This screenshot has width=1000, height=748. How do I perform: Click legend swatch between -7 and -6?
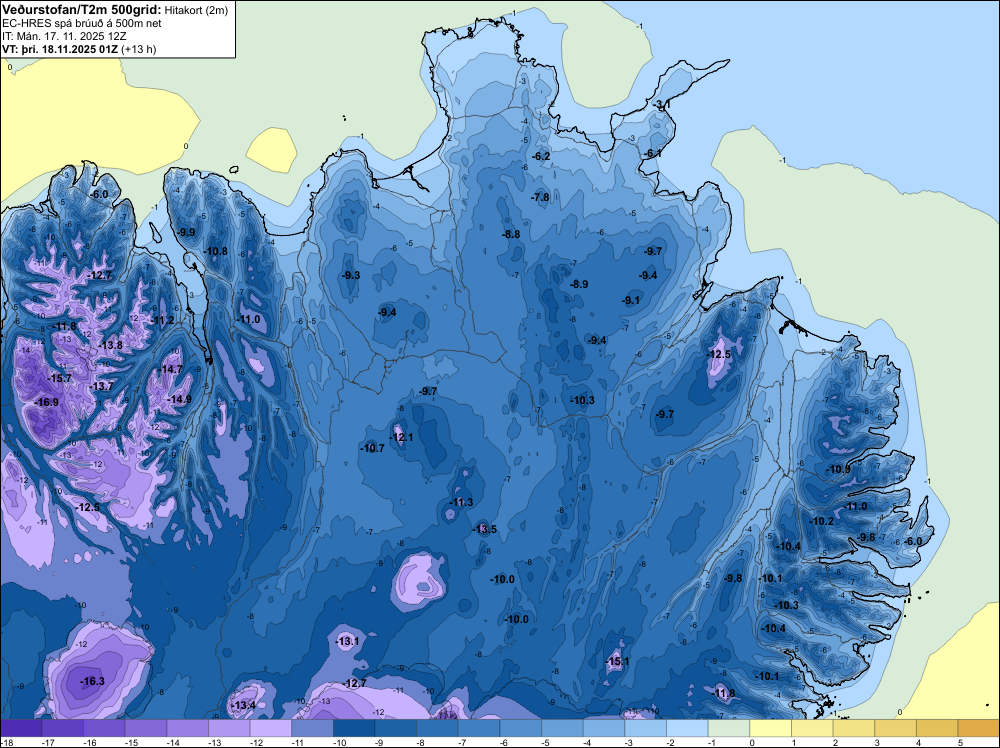click(x=479, y=728)
